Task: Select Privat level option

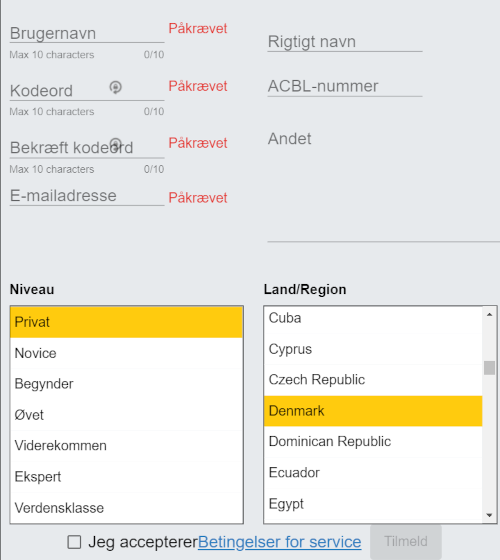Action: 126,322
